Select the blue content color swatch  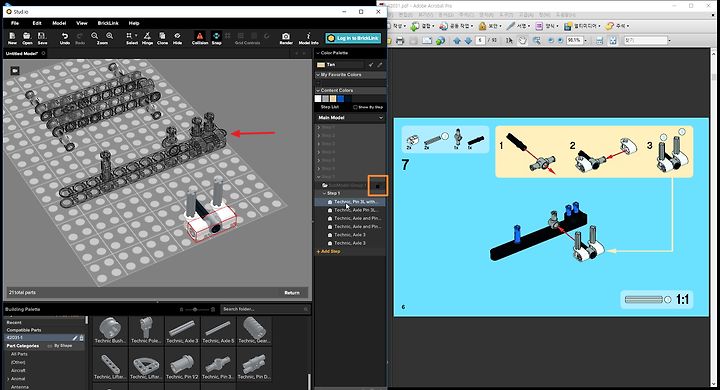pyautogui.click(x=340, y=99)
